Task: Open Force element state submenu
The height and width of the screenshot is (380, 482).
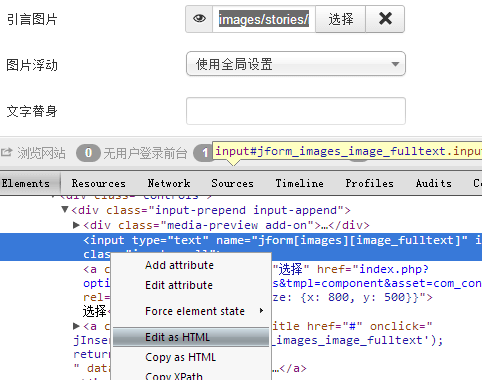Action: point(191,311)
